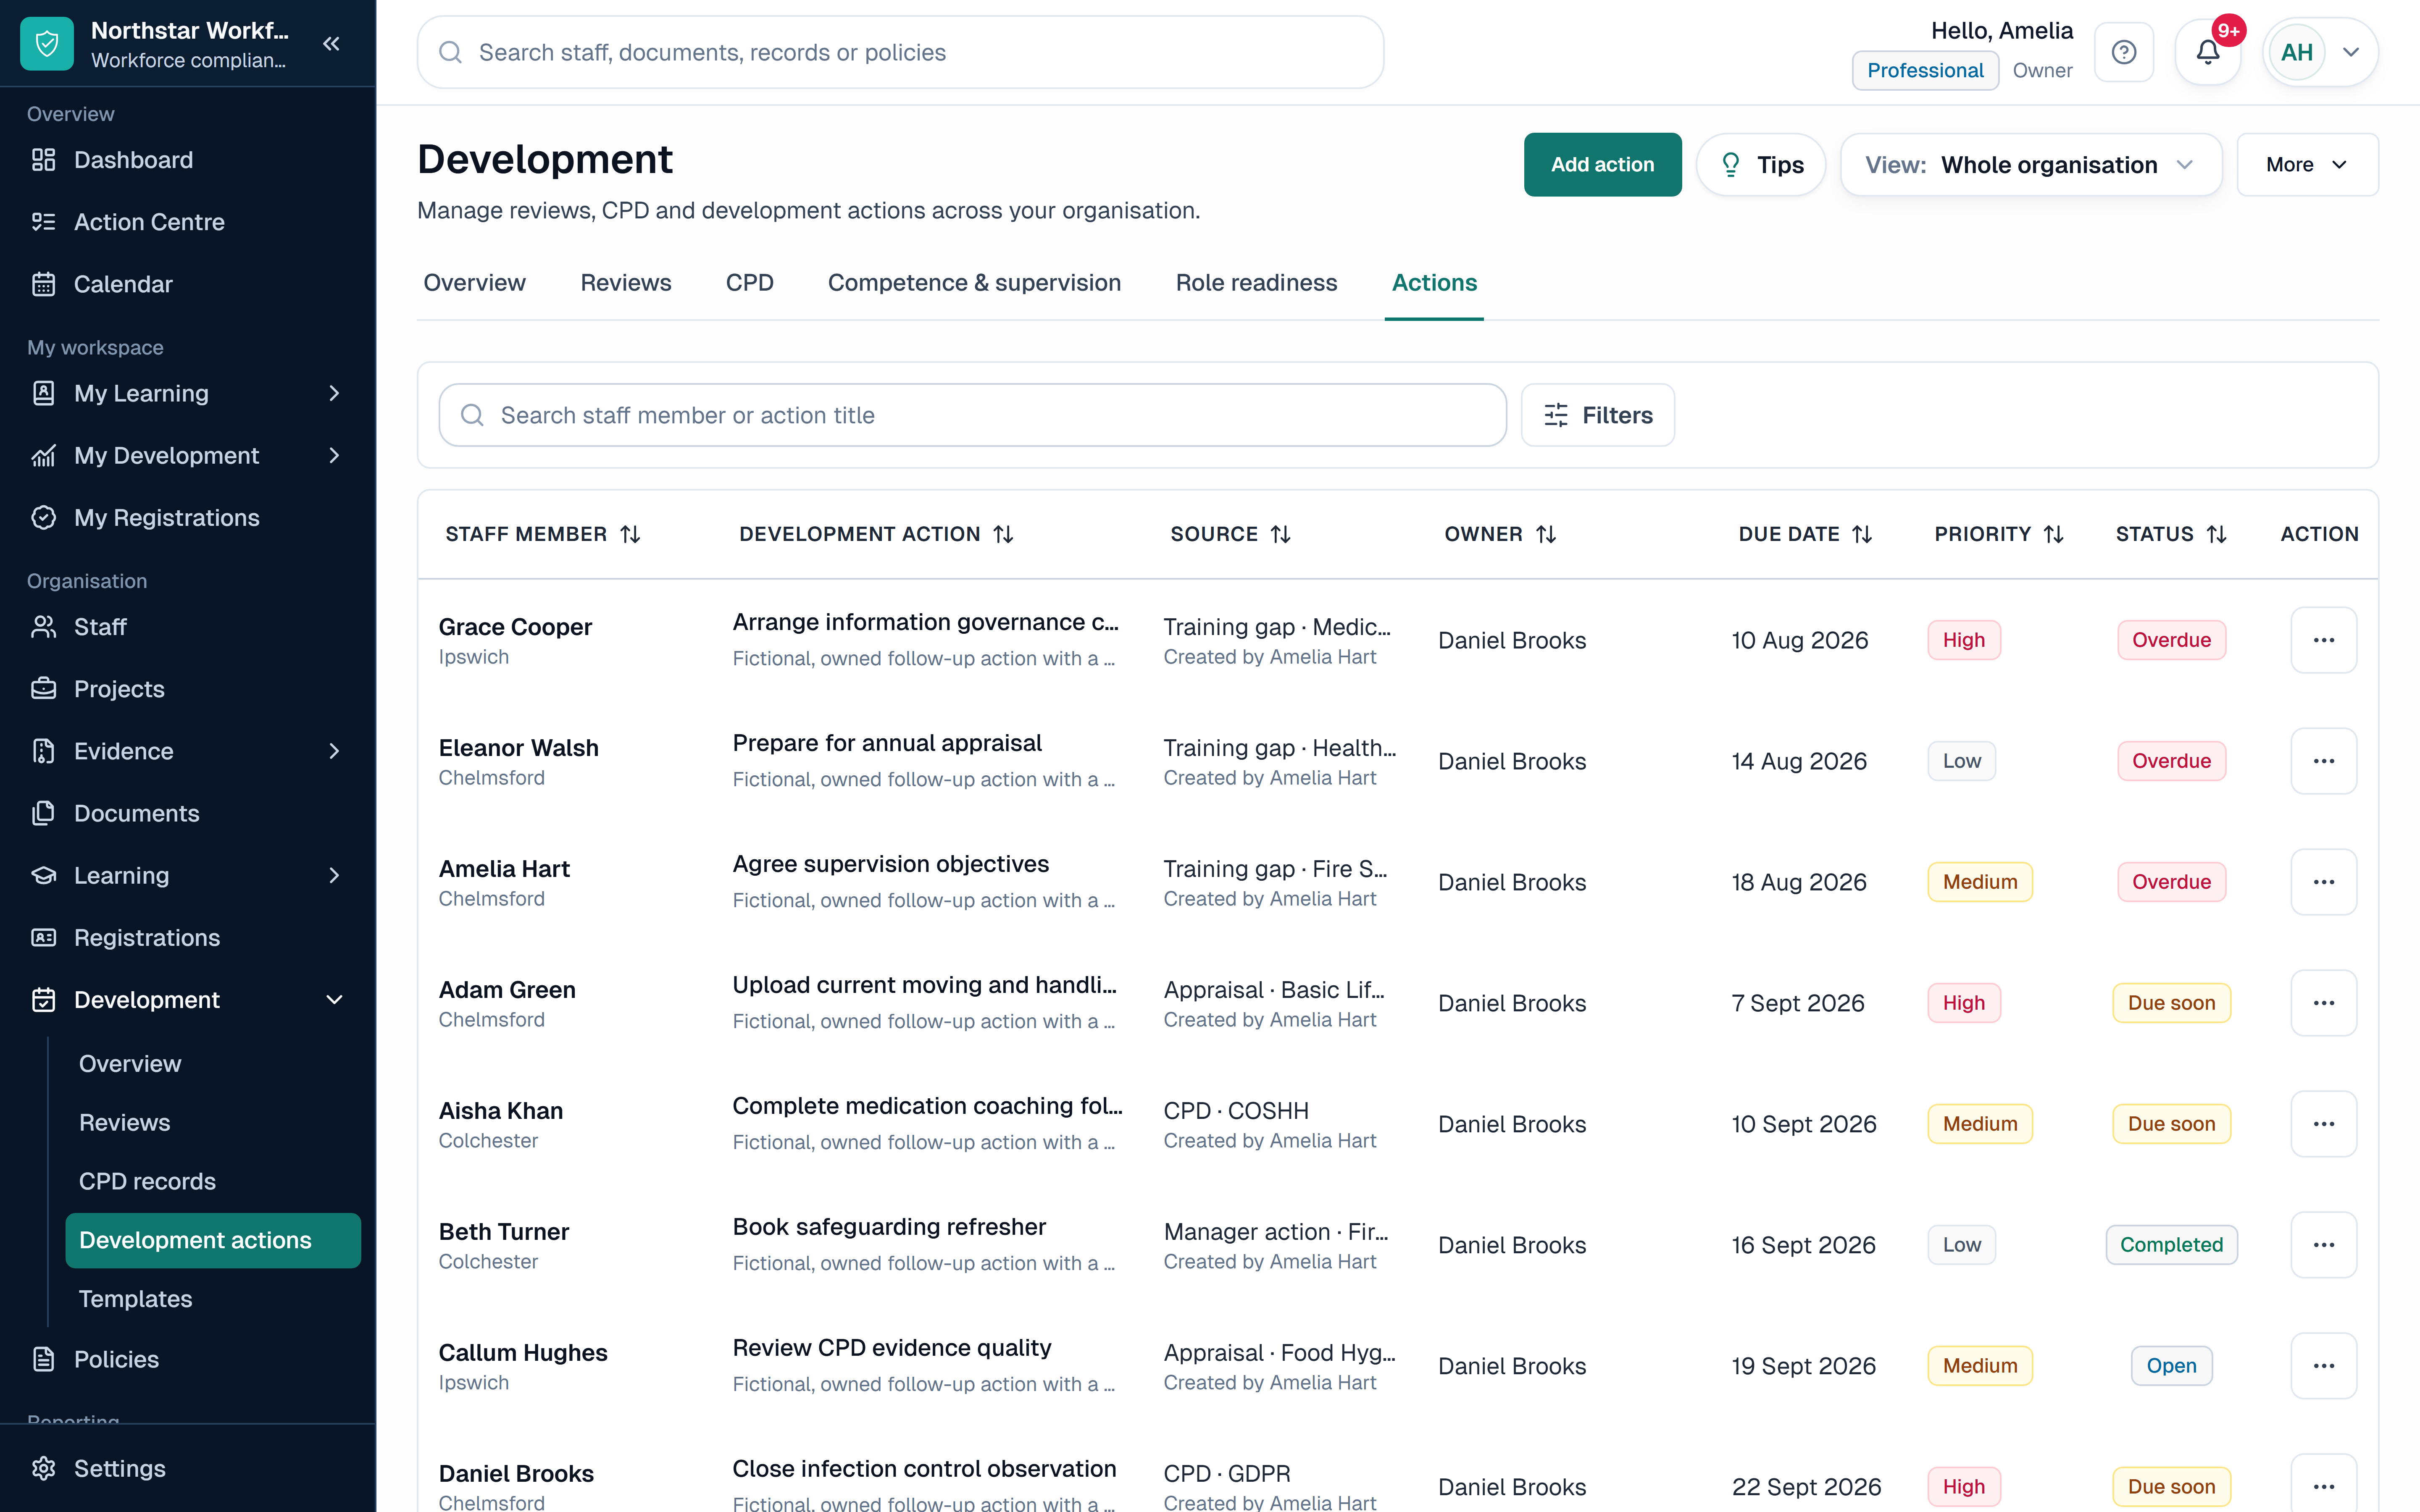This screenshot has height=1512, width=2420.
Task: Click Add action button
Action: (x=1602, y=165)
